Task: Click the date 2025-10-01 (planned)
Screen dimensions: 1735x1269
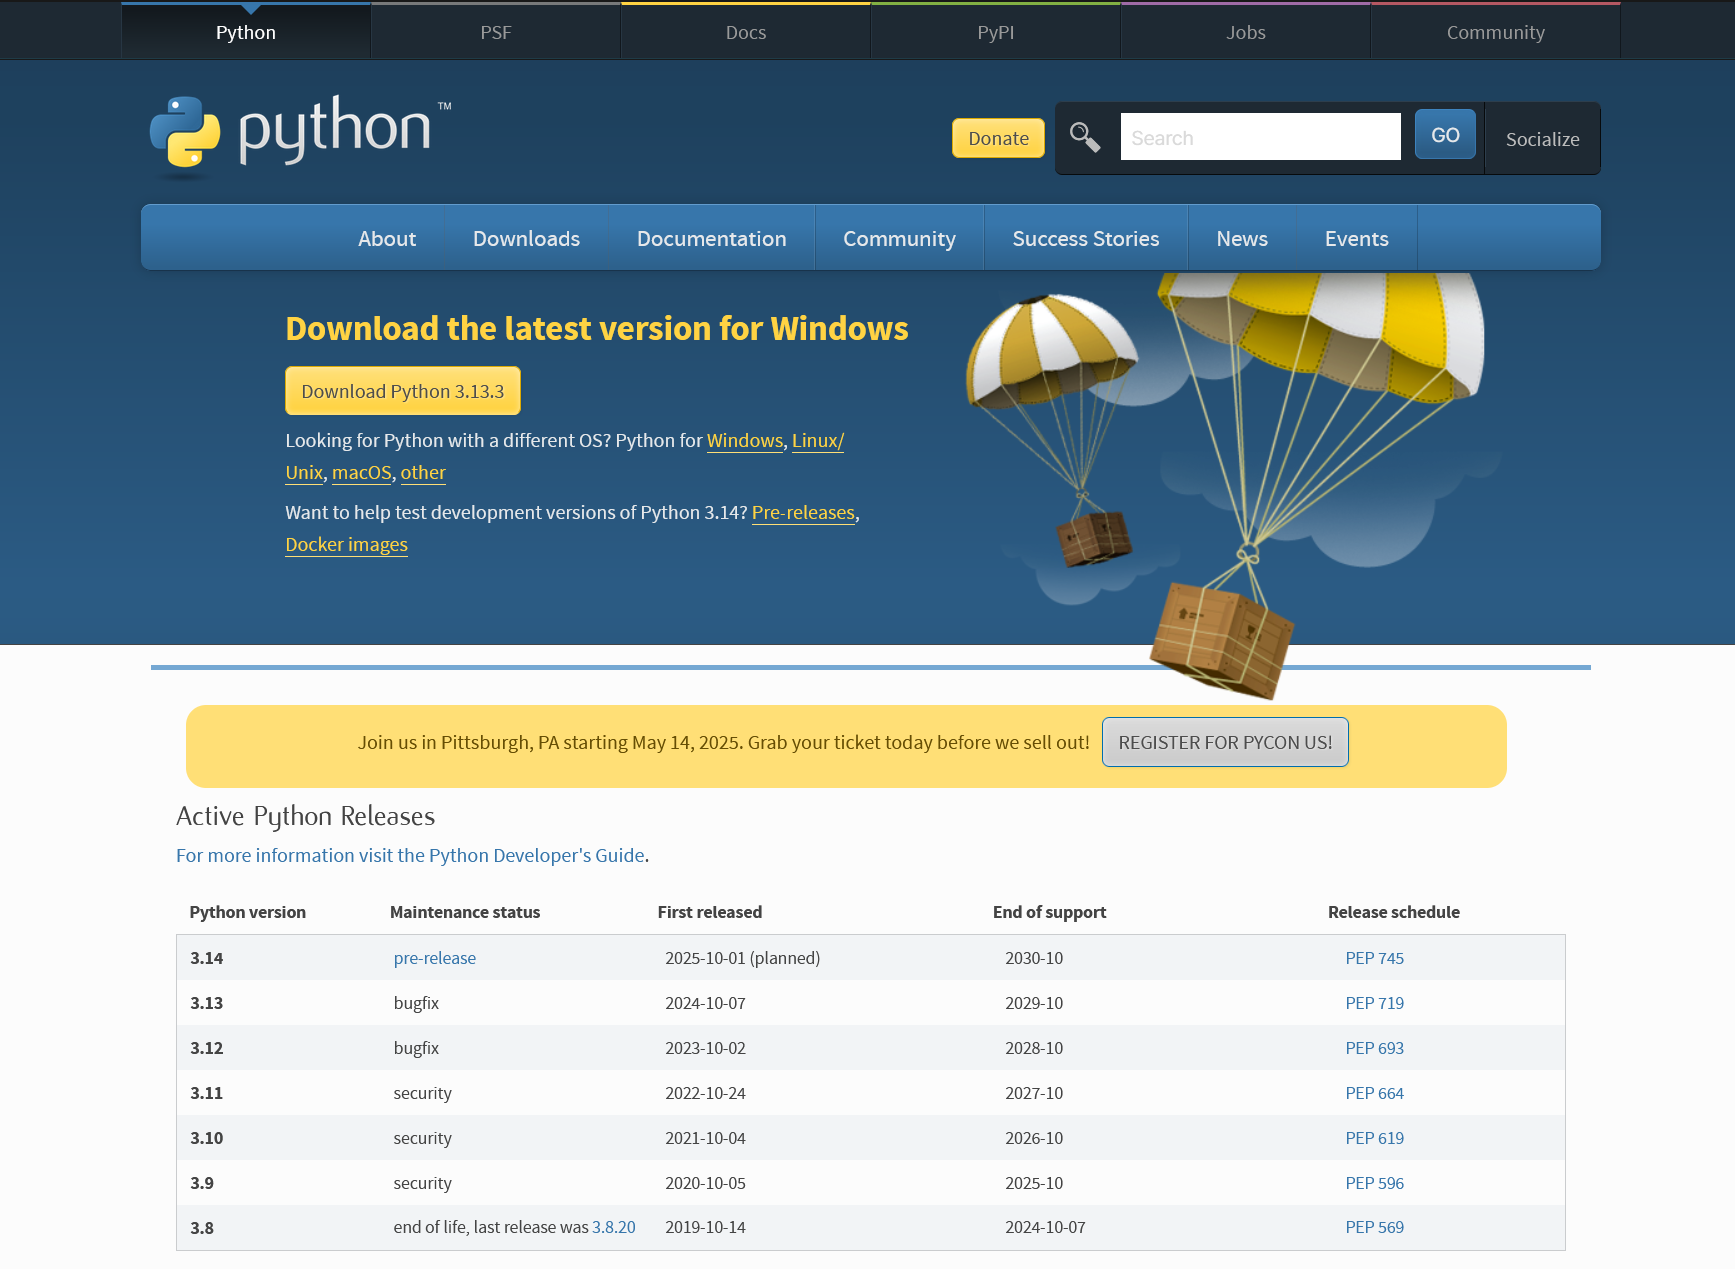Action: [x=742, y=958]
